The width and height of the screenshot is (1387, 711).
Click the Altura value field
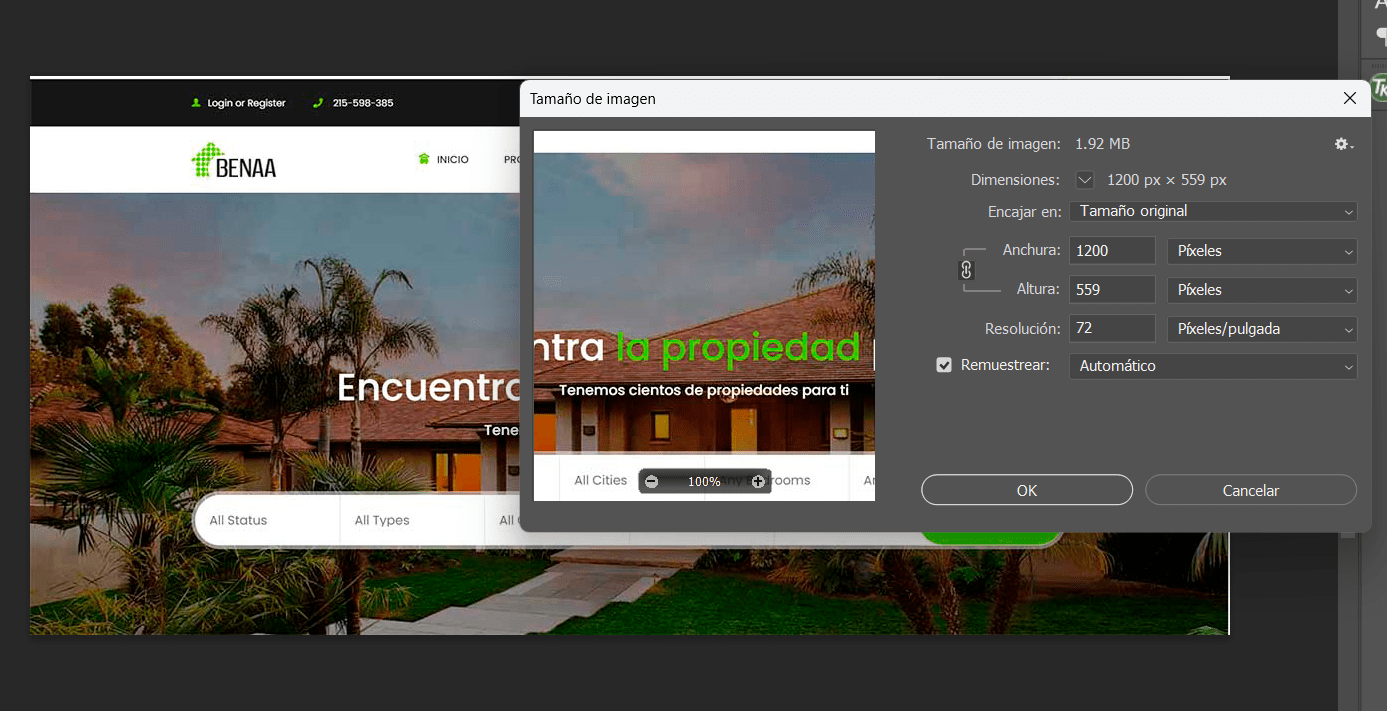tap(1112, 290)
